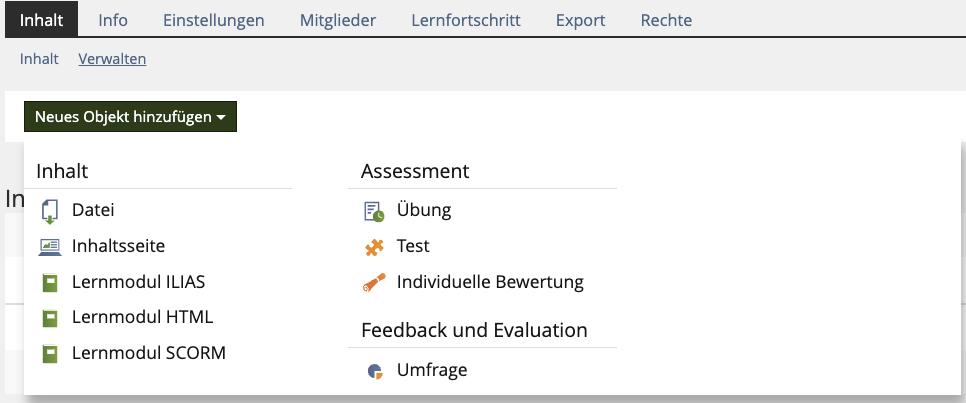The image size is (966, 403).
Task: Click the green Lernmodul ILIAS book icon
Action: tap(49, 283)
